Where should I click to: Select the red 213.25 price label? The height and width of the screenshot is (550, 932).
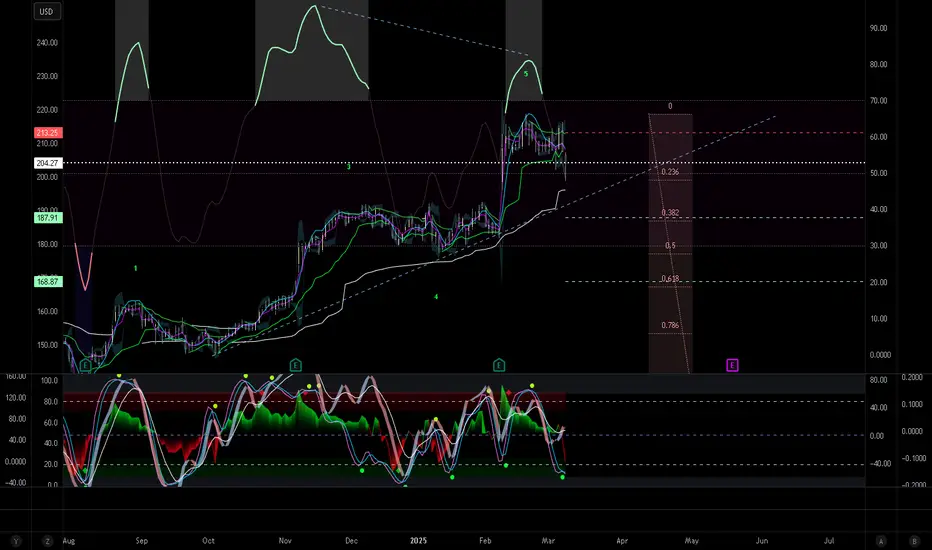click(48, 133)
